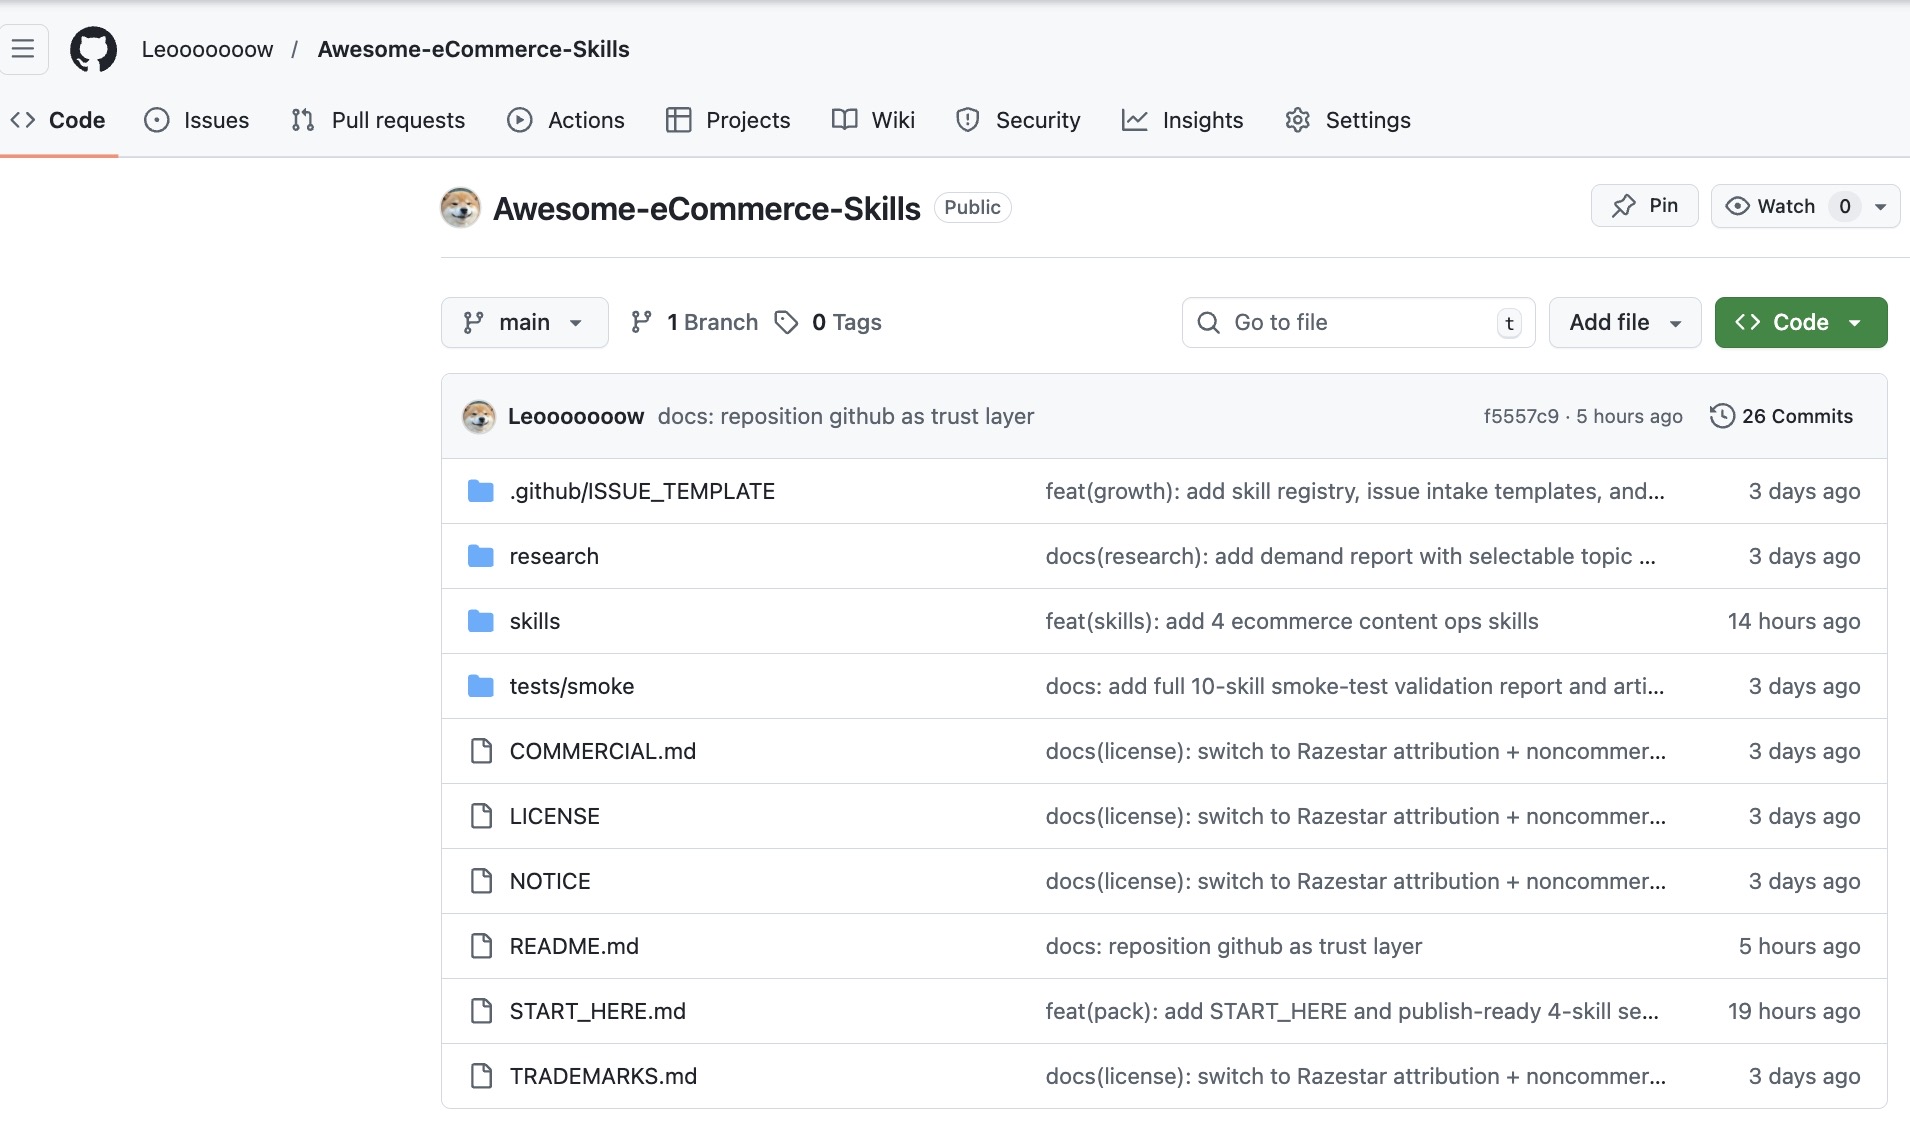Pin this repository to profile

pos(1644,206)
